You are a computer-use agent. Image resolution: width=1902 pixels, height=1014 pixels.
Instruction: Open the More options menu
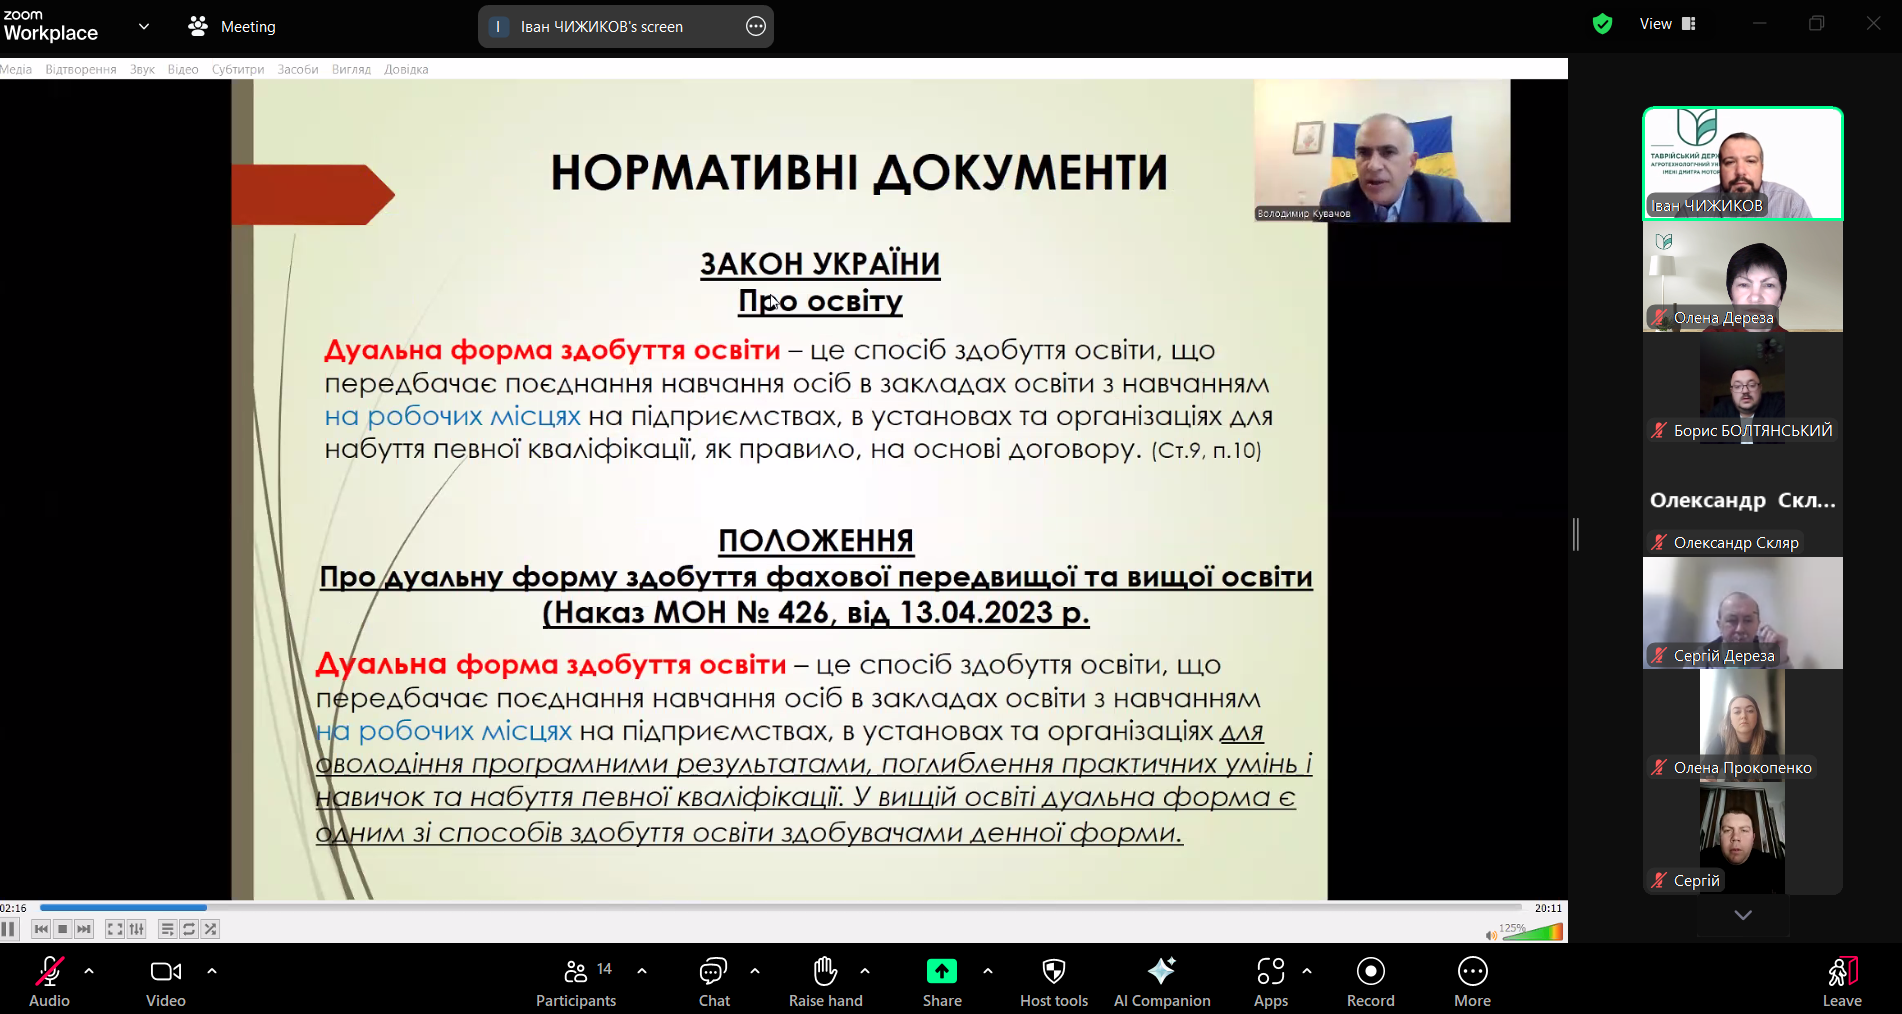[1473, 981]
